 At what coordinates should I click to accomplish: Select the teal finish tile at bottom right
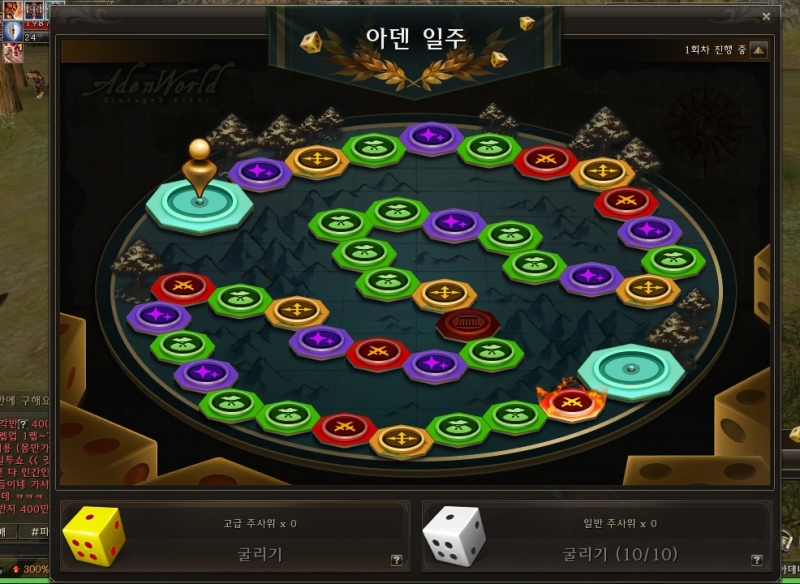coord(631,371)
